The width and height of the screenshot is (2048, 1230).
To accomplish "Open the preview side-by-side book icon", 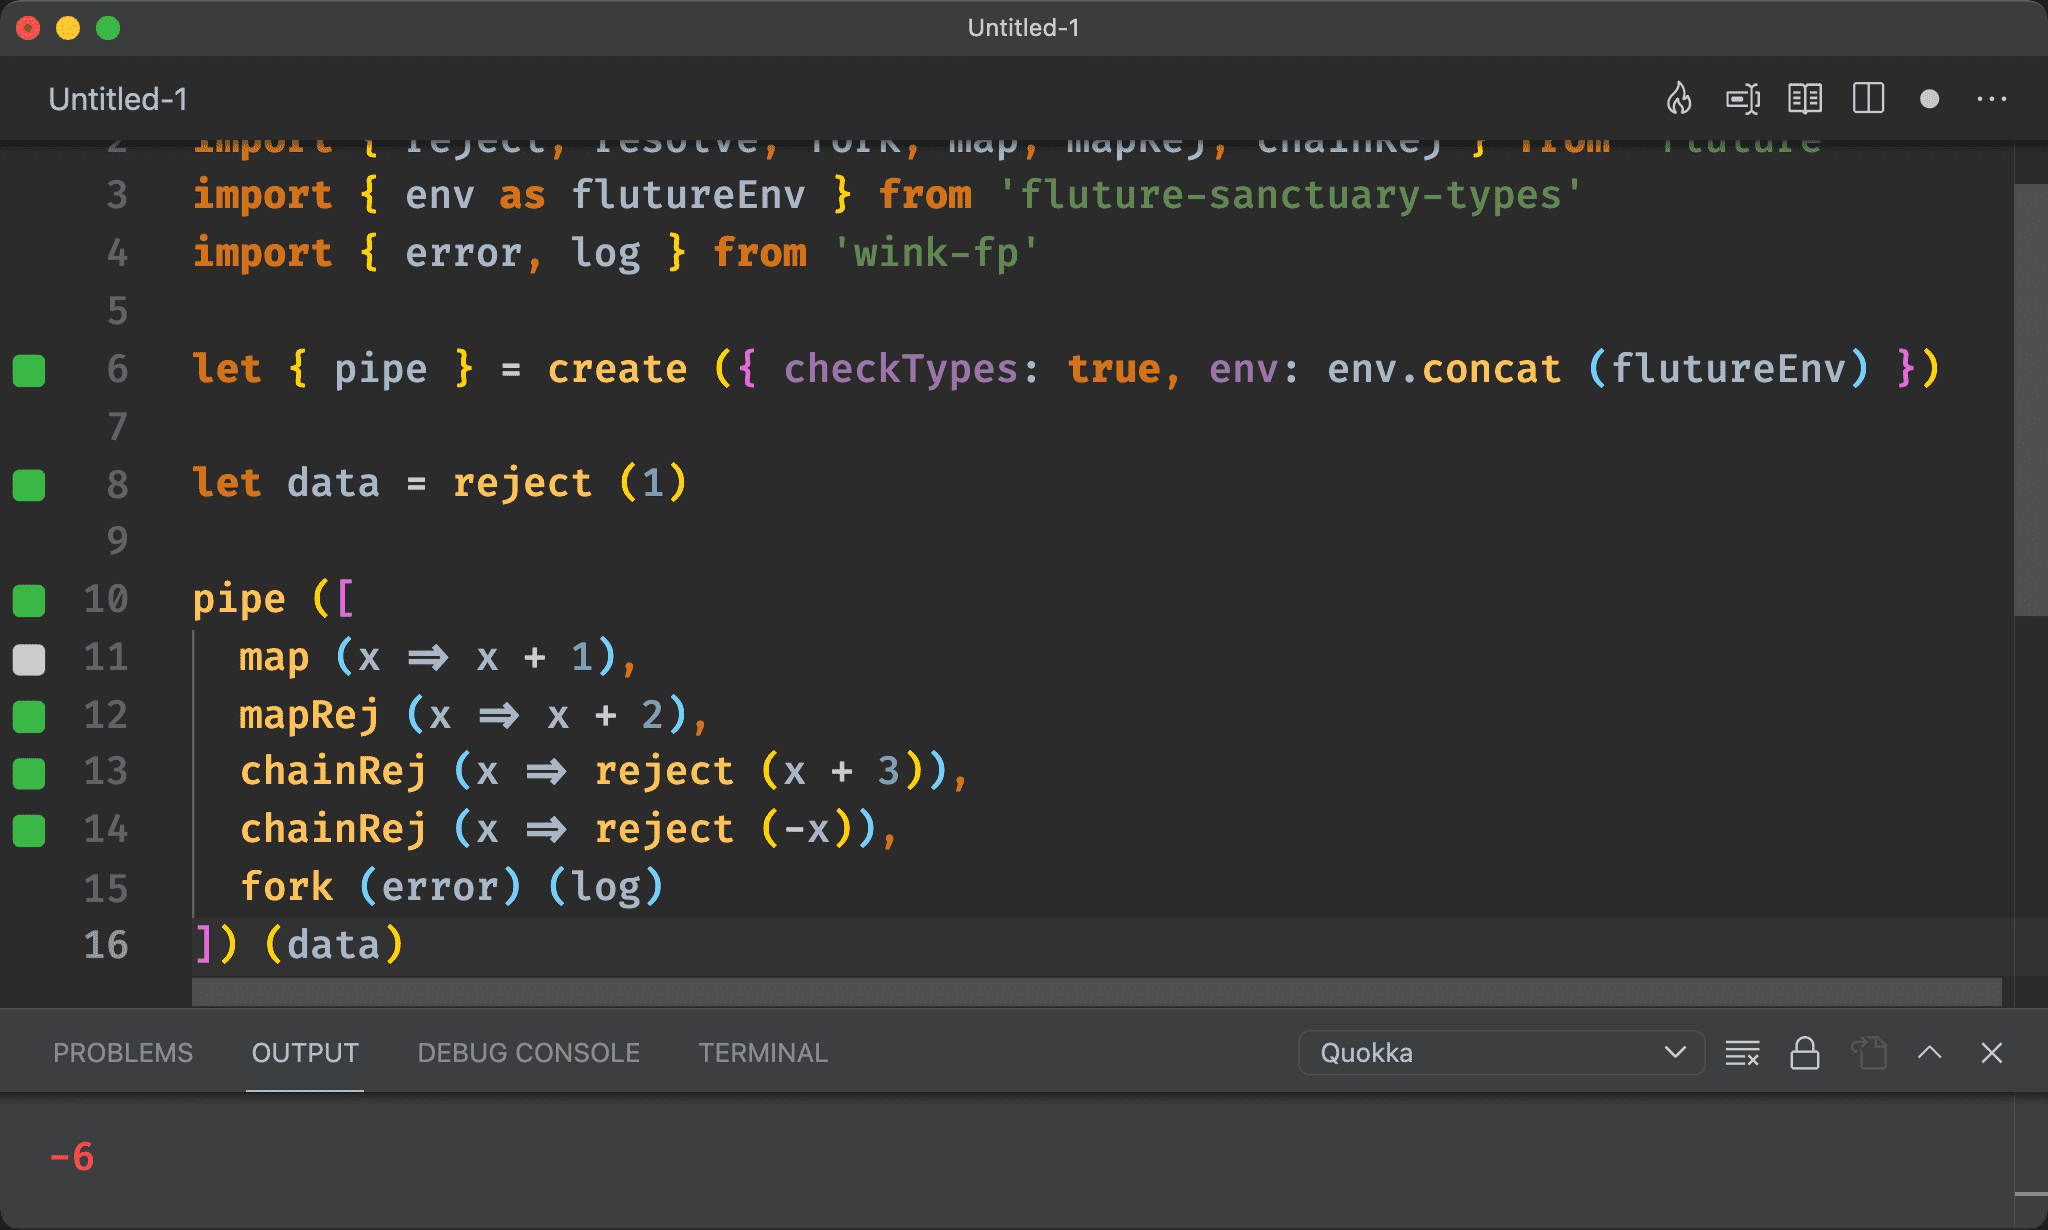I will point(1805,99).
